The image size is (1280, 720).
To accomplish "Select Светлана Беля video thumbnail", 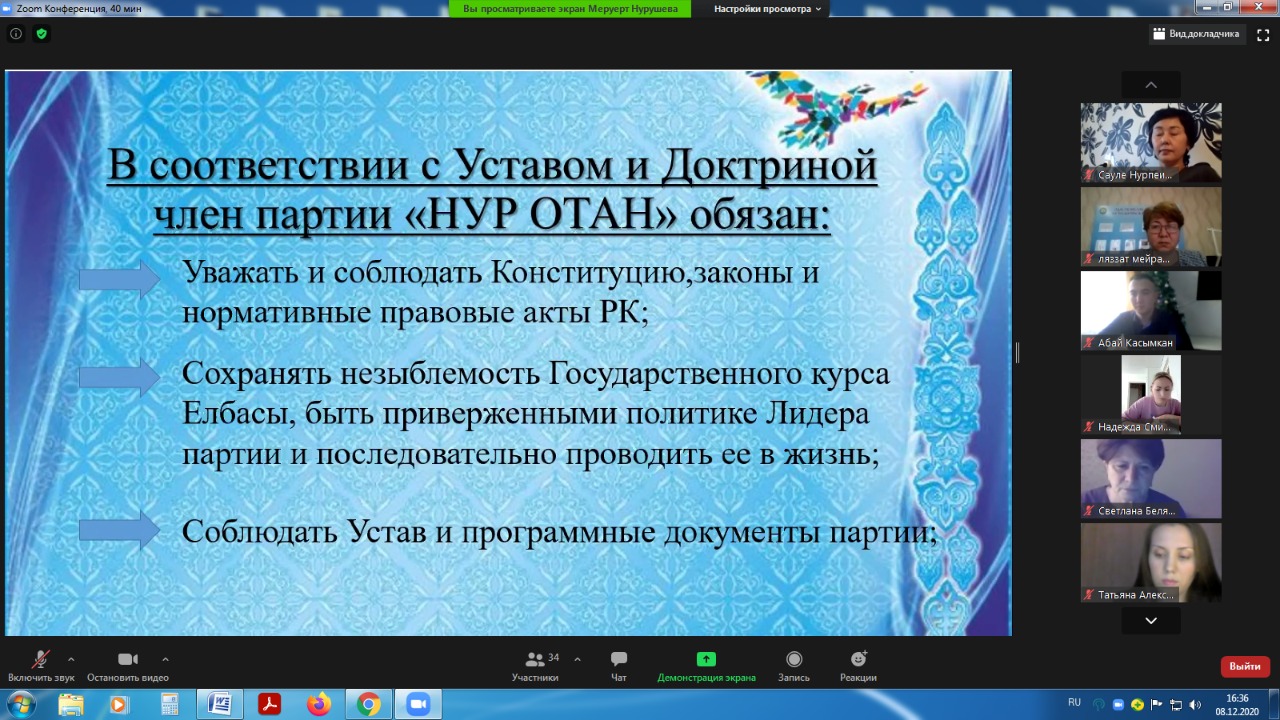I will (1151, 478).
